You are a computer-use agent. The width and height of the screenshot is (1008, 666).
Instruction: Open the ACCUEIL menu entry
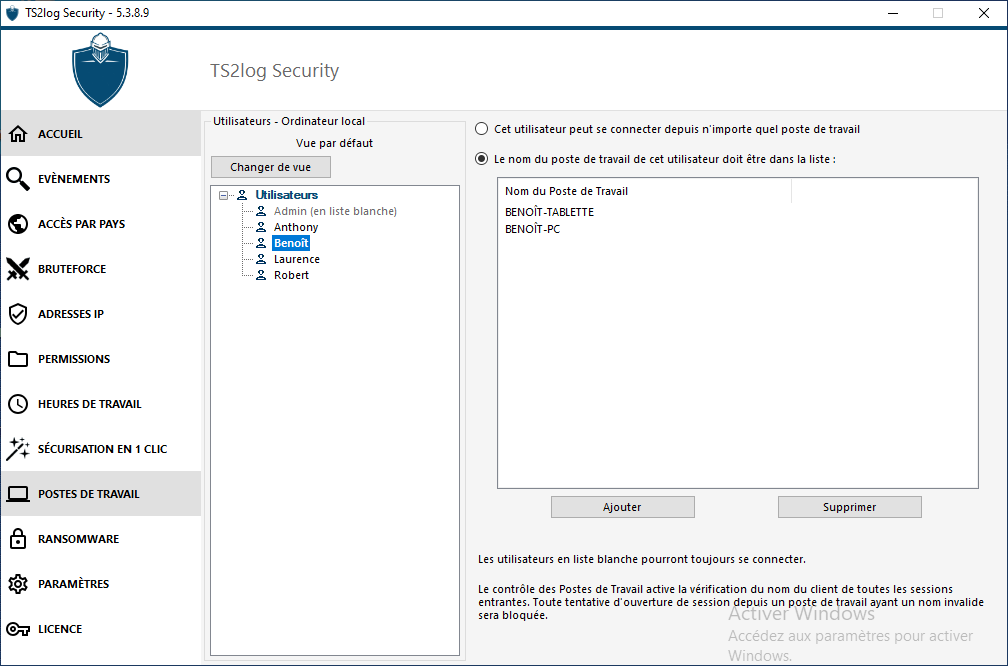pos(101,134)
